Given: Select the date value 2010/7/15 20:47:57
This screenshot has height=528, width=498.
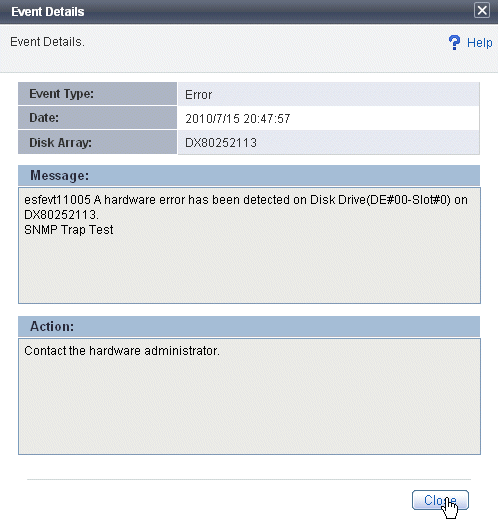Looking at the screenshot, I should pyautogui.click(x=238, y=119).
